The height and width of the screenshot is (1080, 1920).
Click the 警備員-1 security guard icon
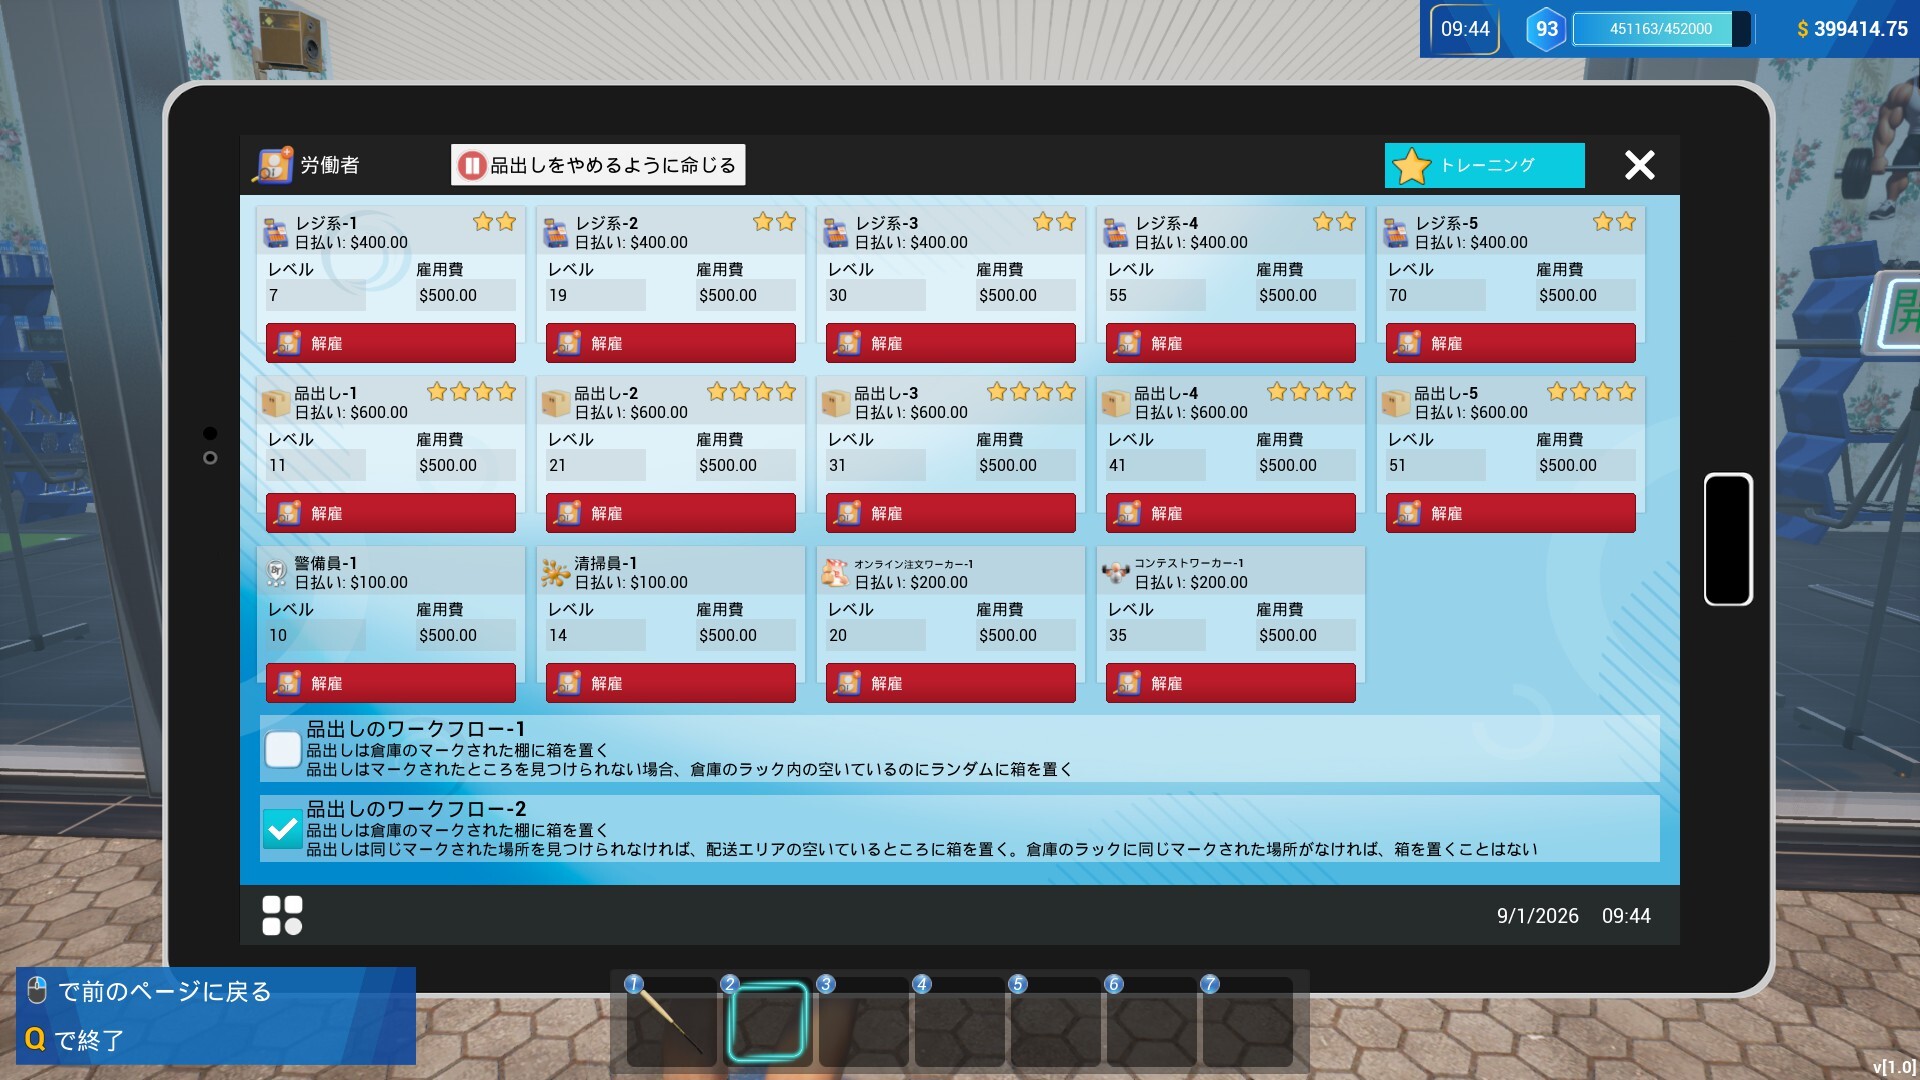point(276,572)
